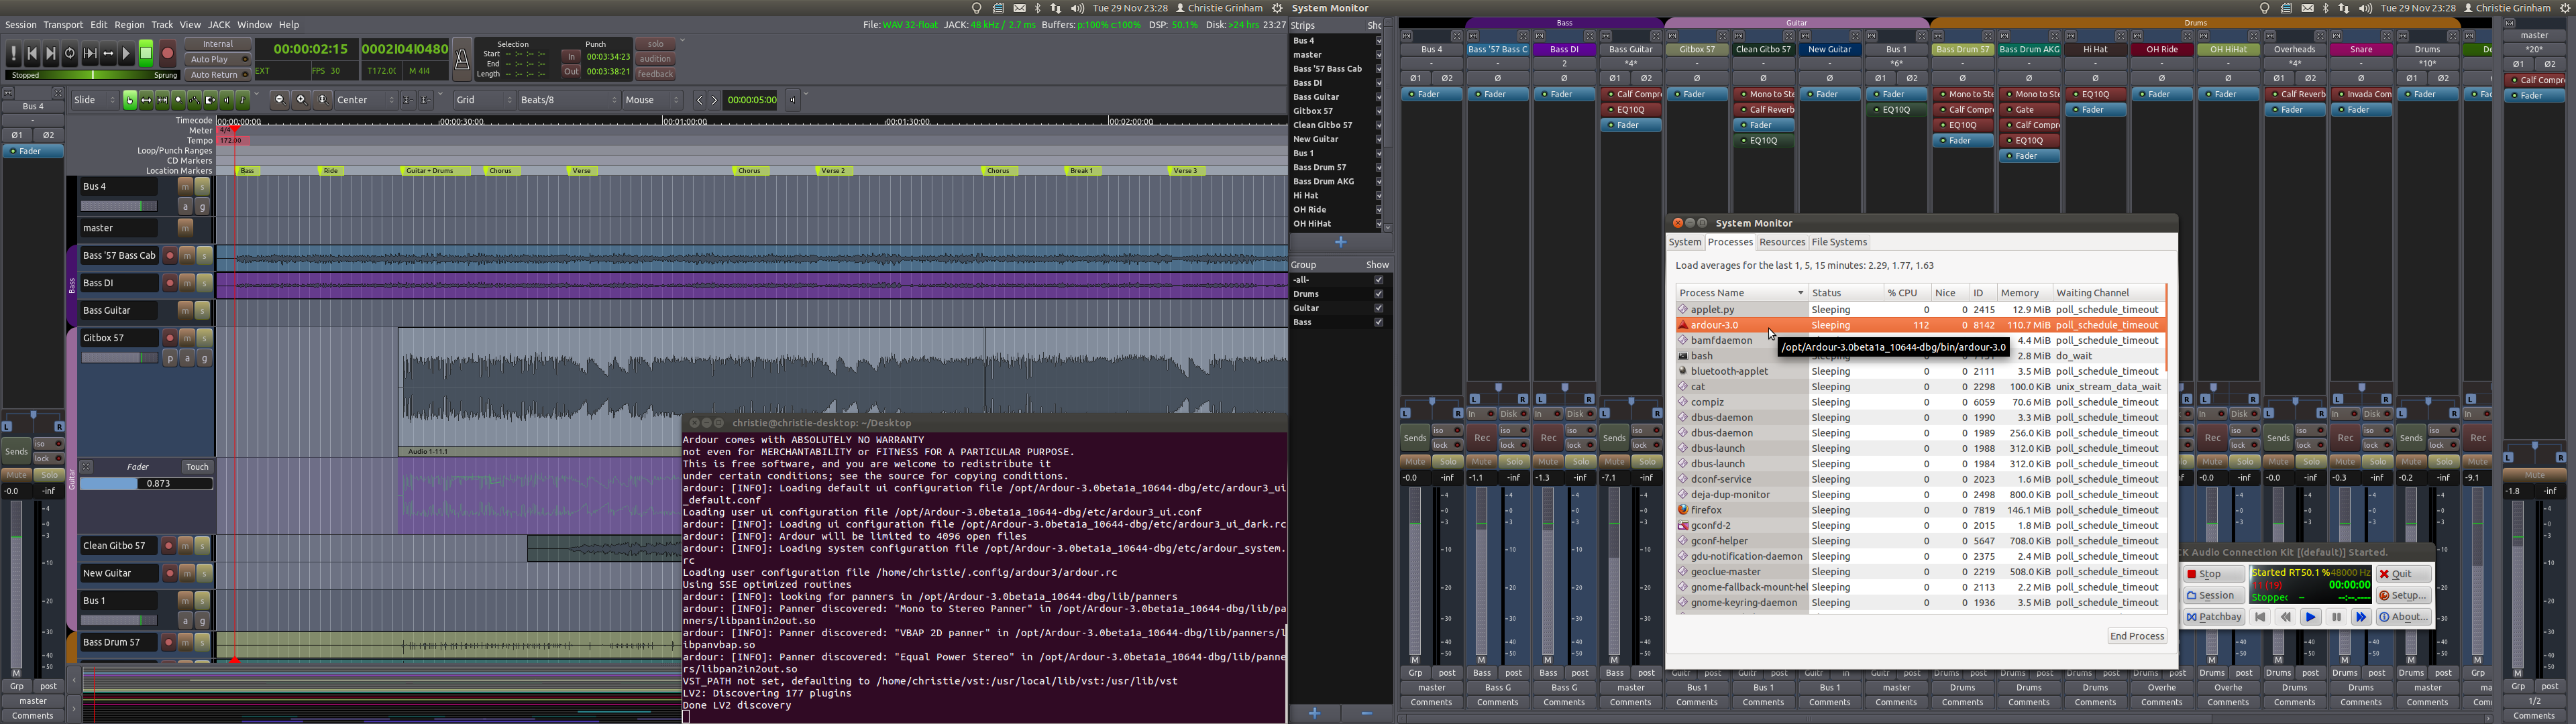Toggle visibility checkbox for Hi Hat strip
The height and width of the screenshot is (724, 2576).
[x=1378, y=195]
